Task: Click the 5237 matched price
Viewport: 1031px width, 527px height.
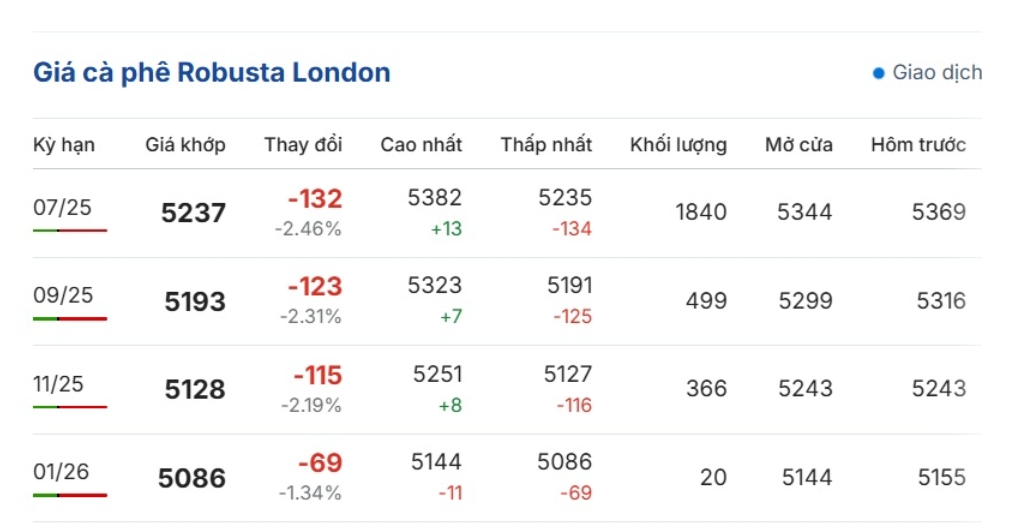Action: (x=193, y=213)
